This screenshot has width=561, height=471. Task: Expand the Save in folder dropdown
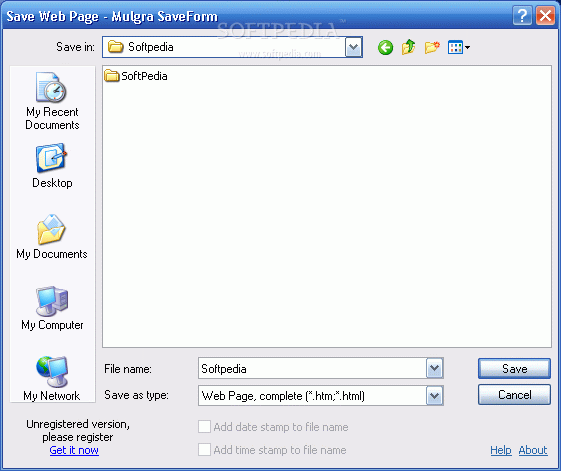[353, 47]
